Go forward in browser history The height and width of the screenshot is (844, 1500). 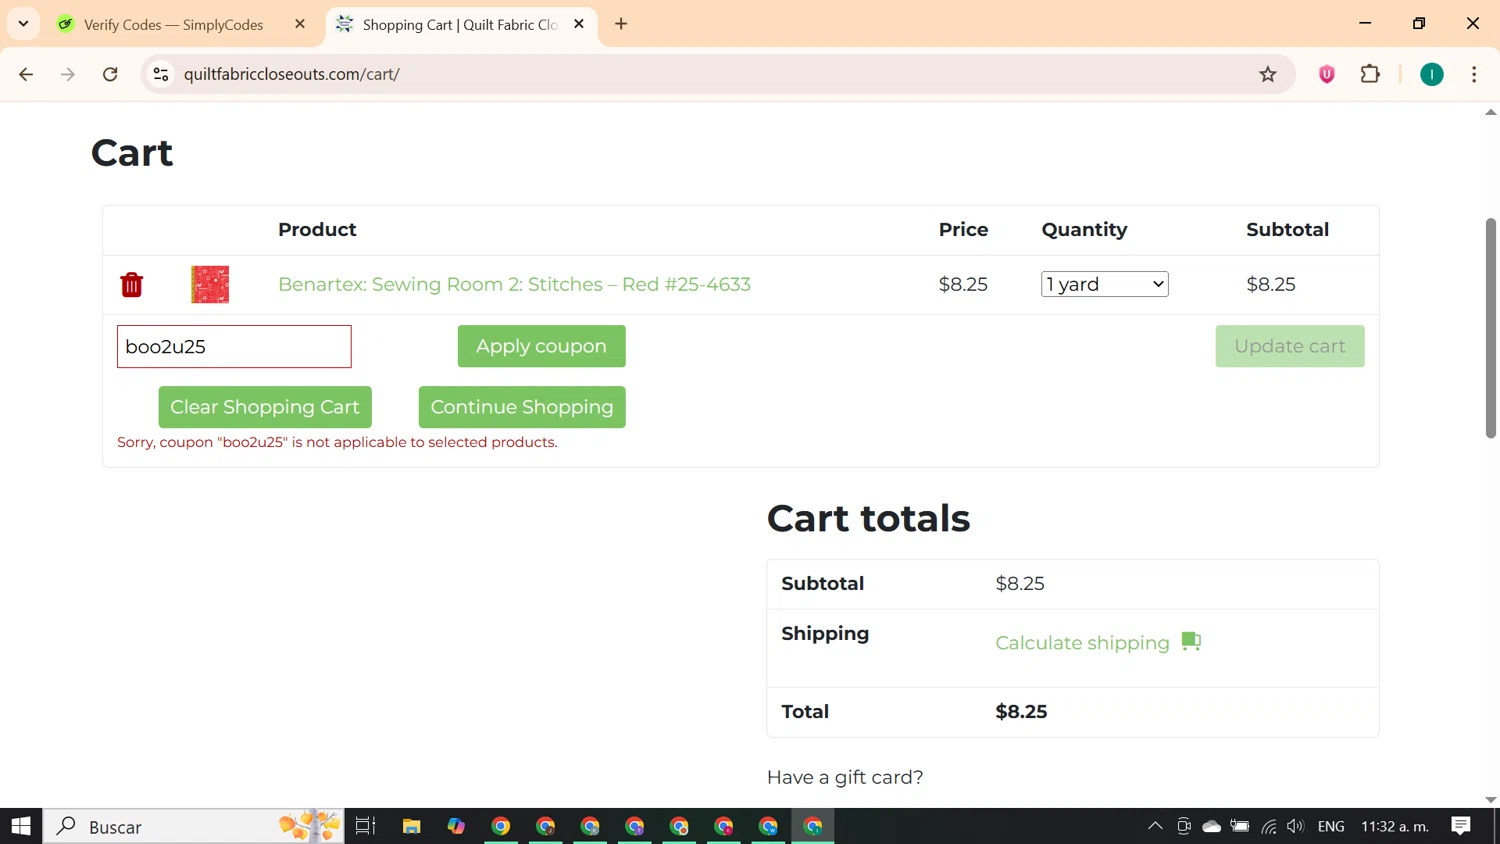(x=68, y=74)
